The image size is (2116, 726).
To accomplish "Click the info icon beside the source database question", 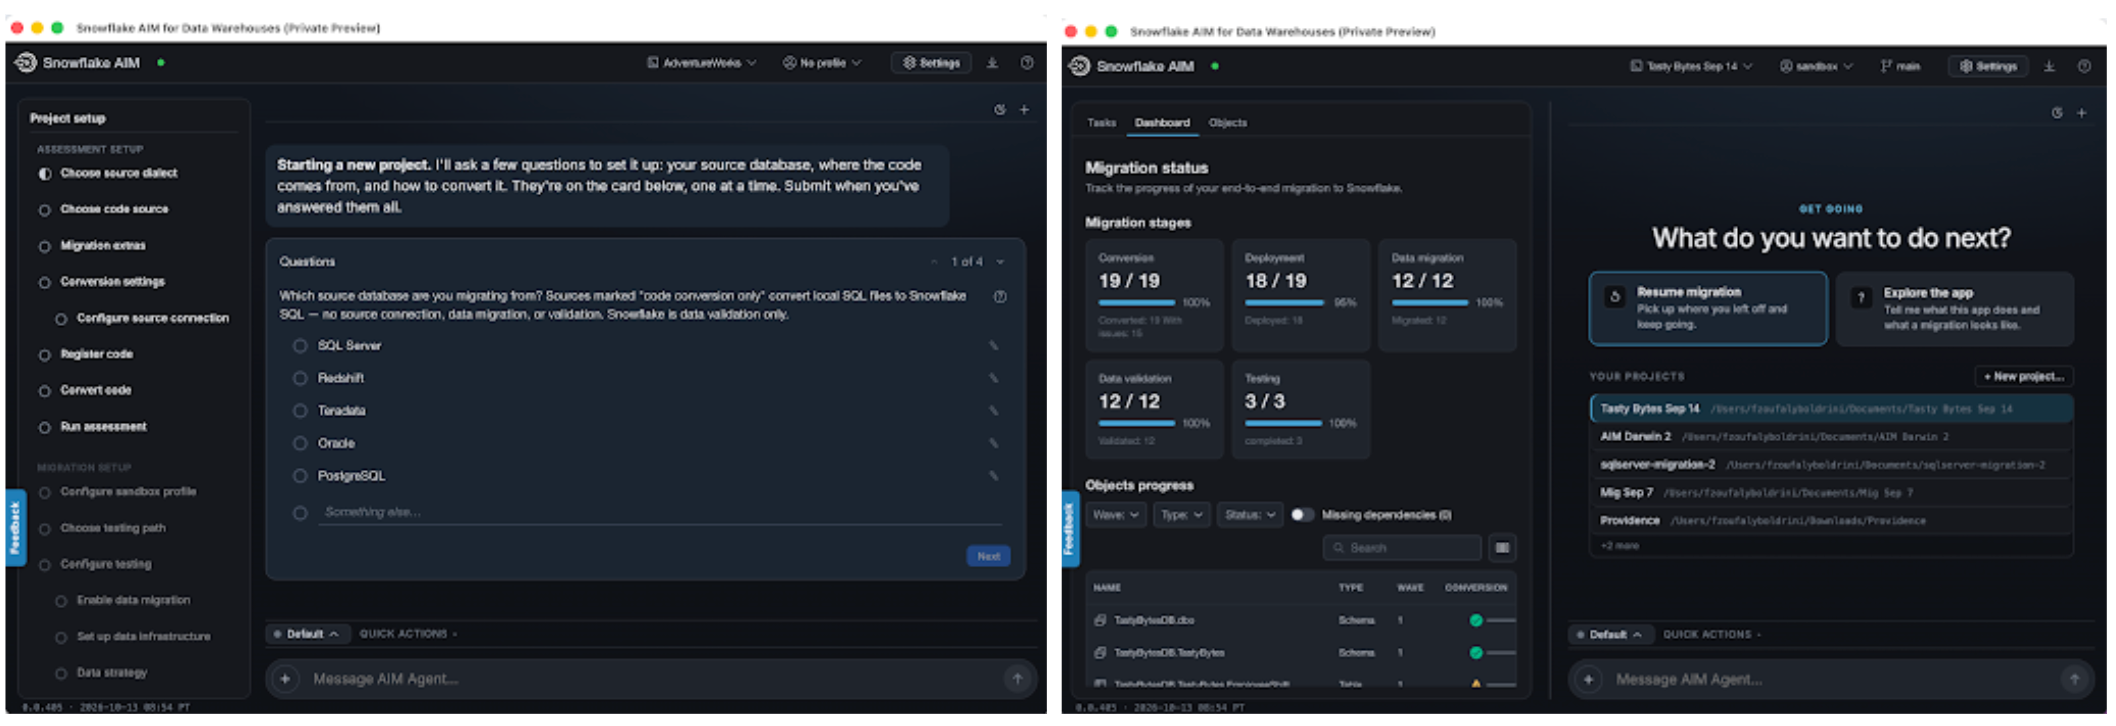I will click(x=1000, y=296).
